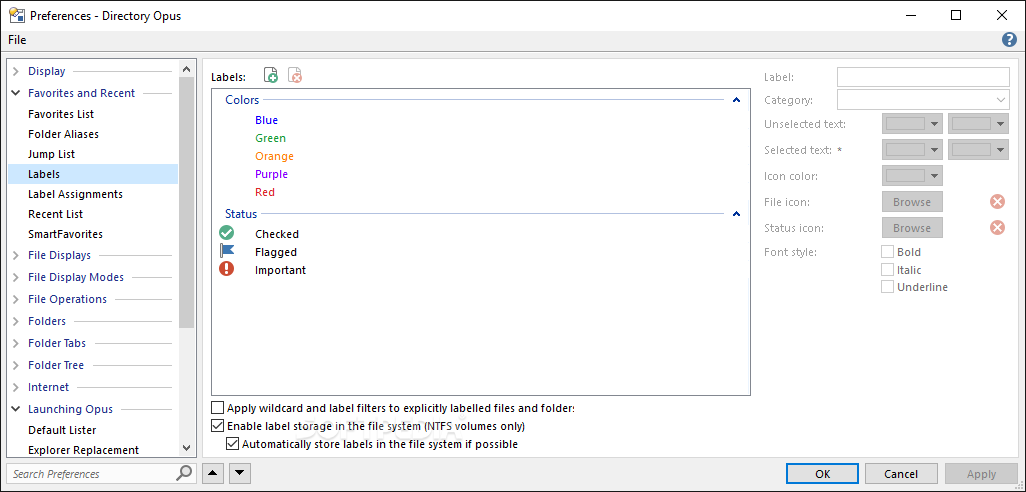Open the Favorites List page
The width and height of the screenshot is (1026, 492).
[61, 114]
